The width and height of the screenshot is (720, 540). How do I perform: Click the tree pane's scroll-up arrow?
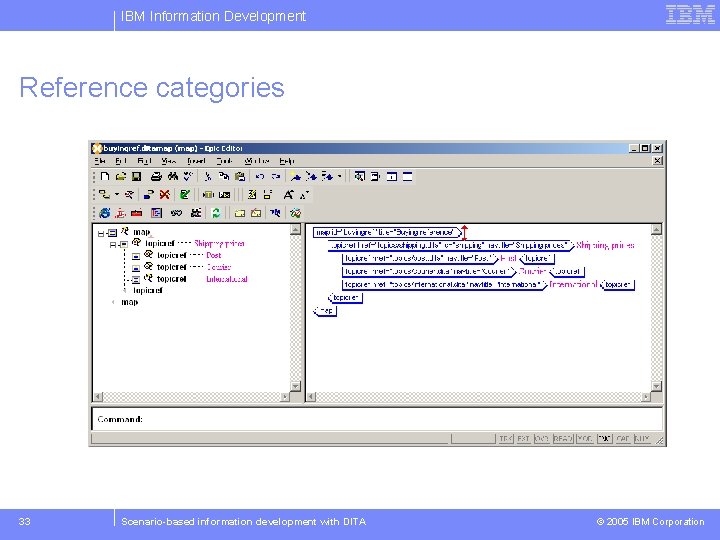(x=296, y=229)
